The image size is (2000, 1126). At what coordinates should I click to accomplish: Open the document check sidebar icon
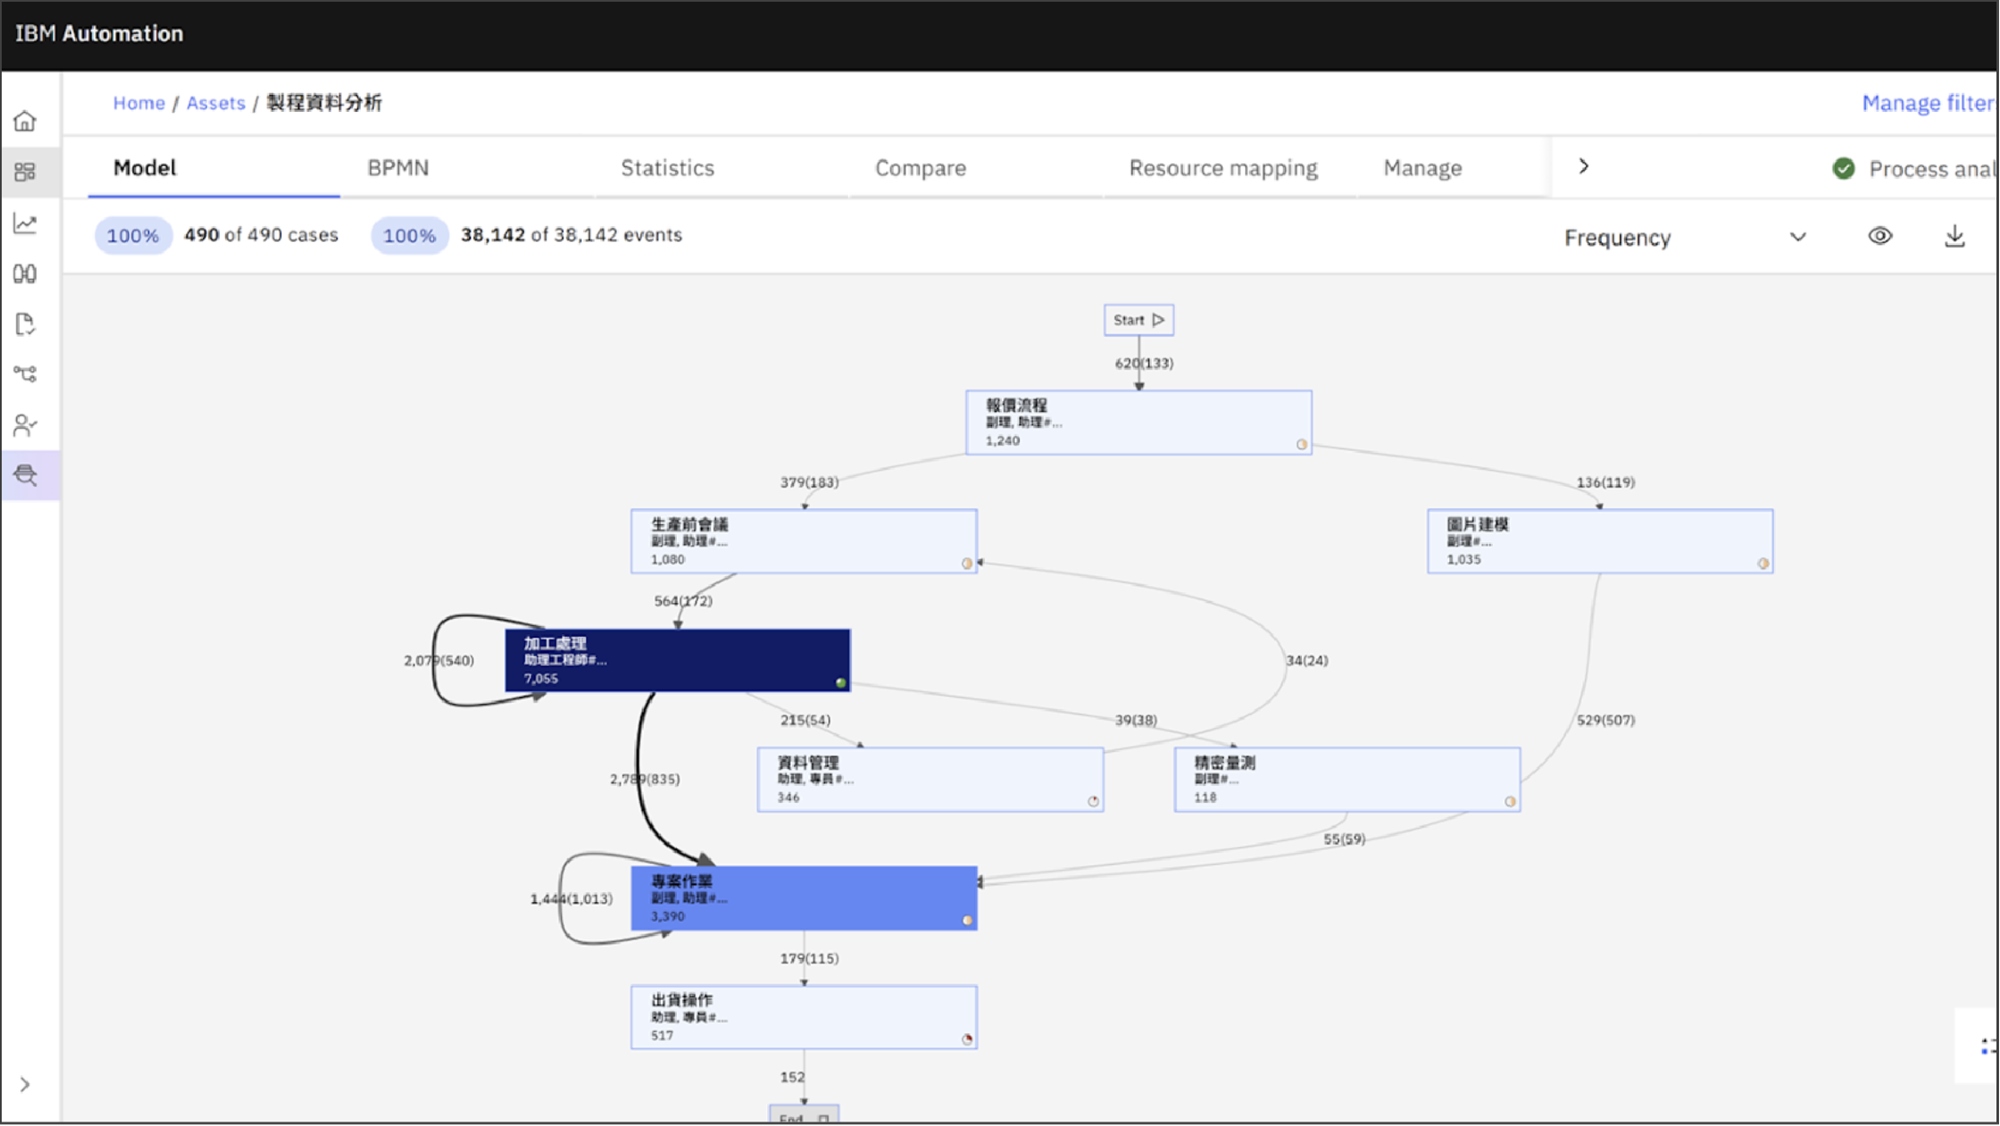point(25,324)
